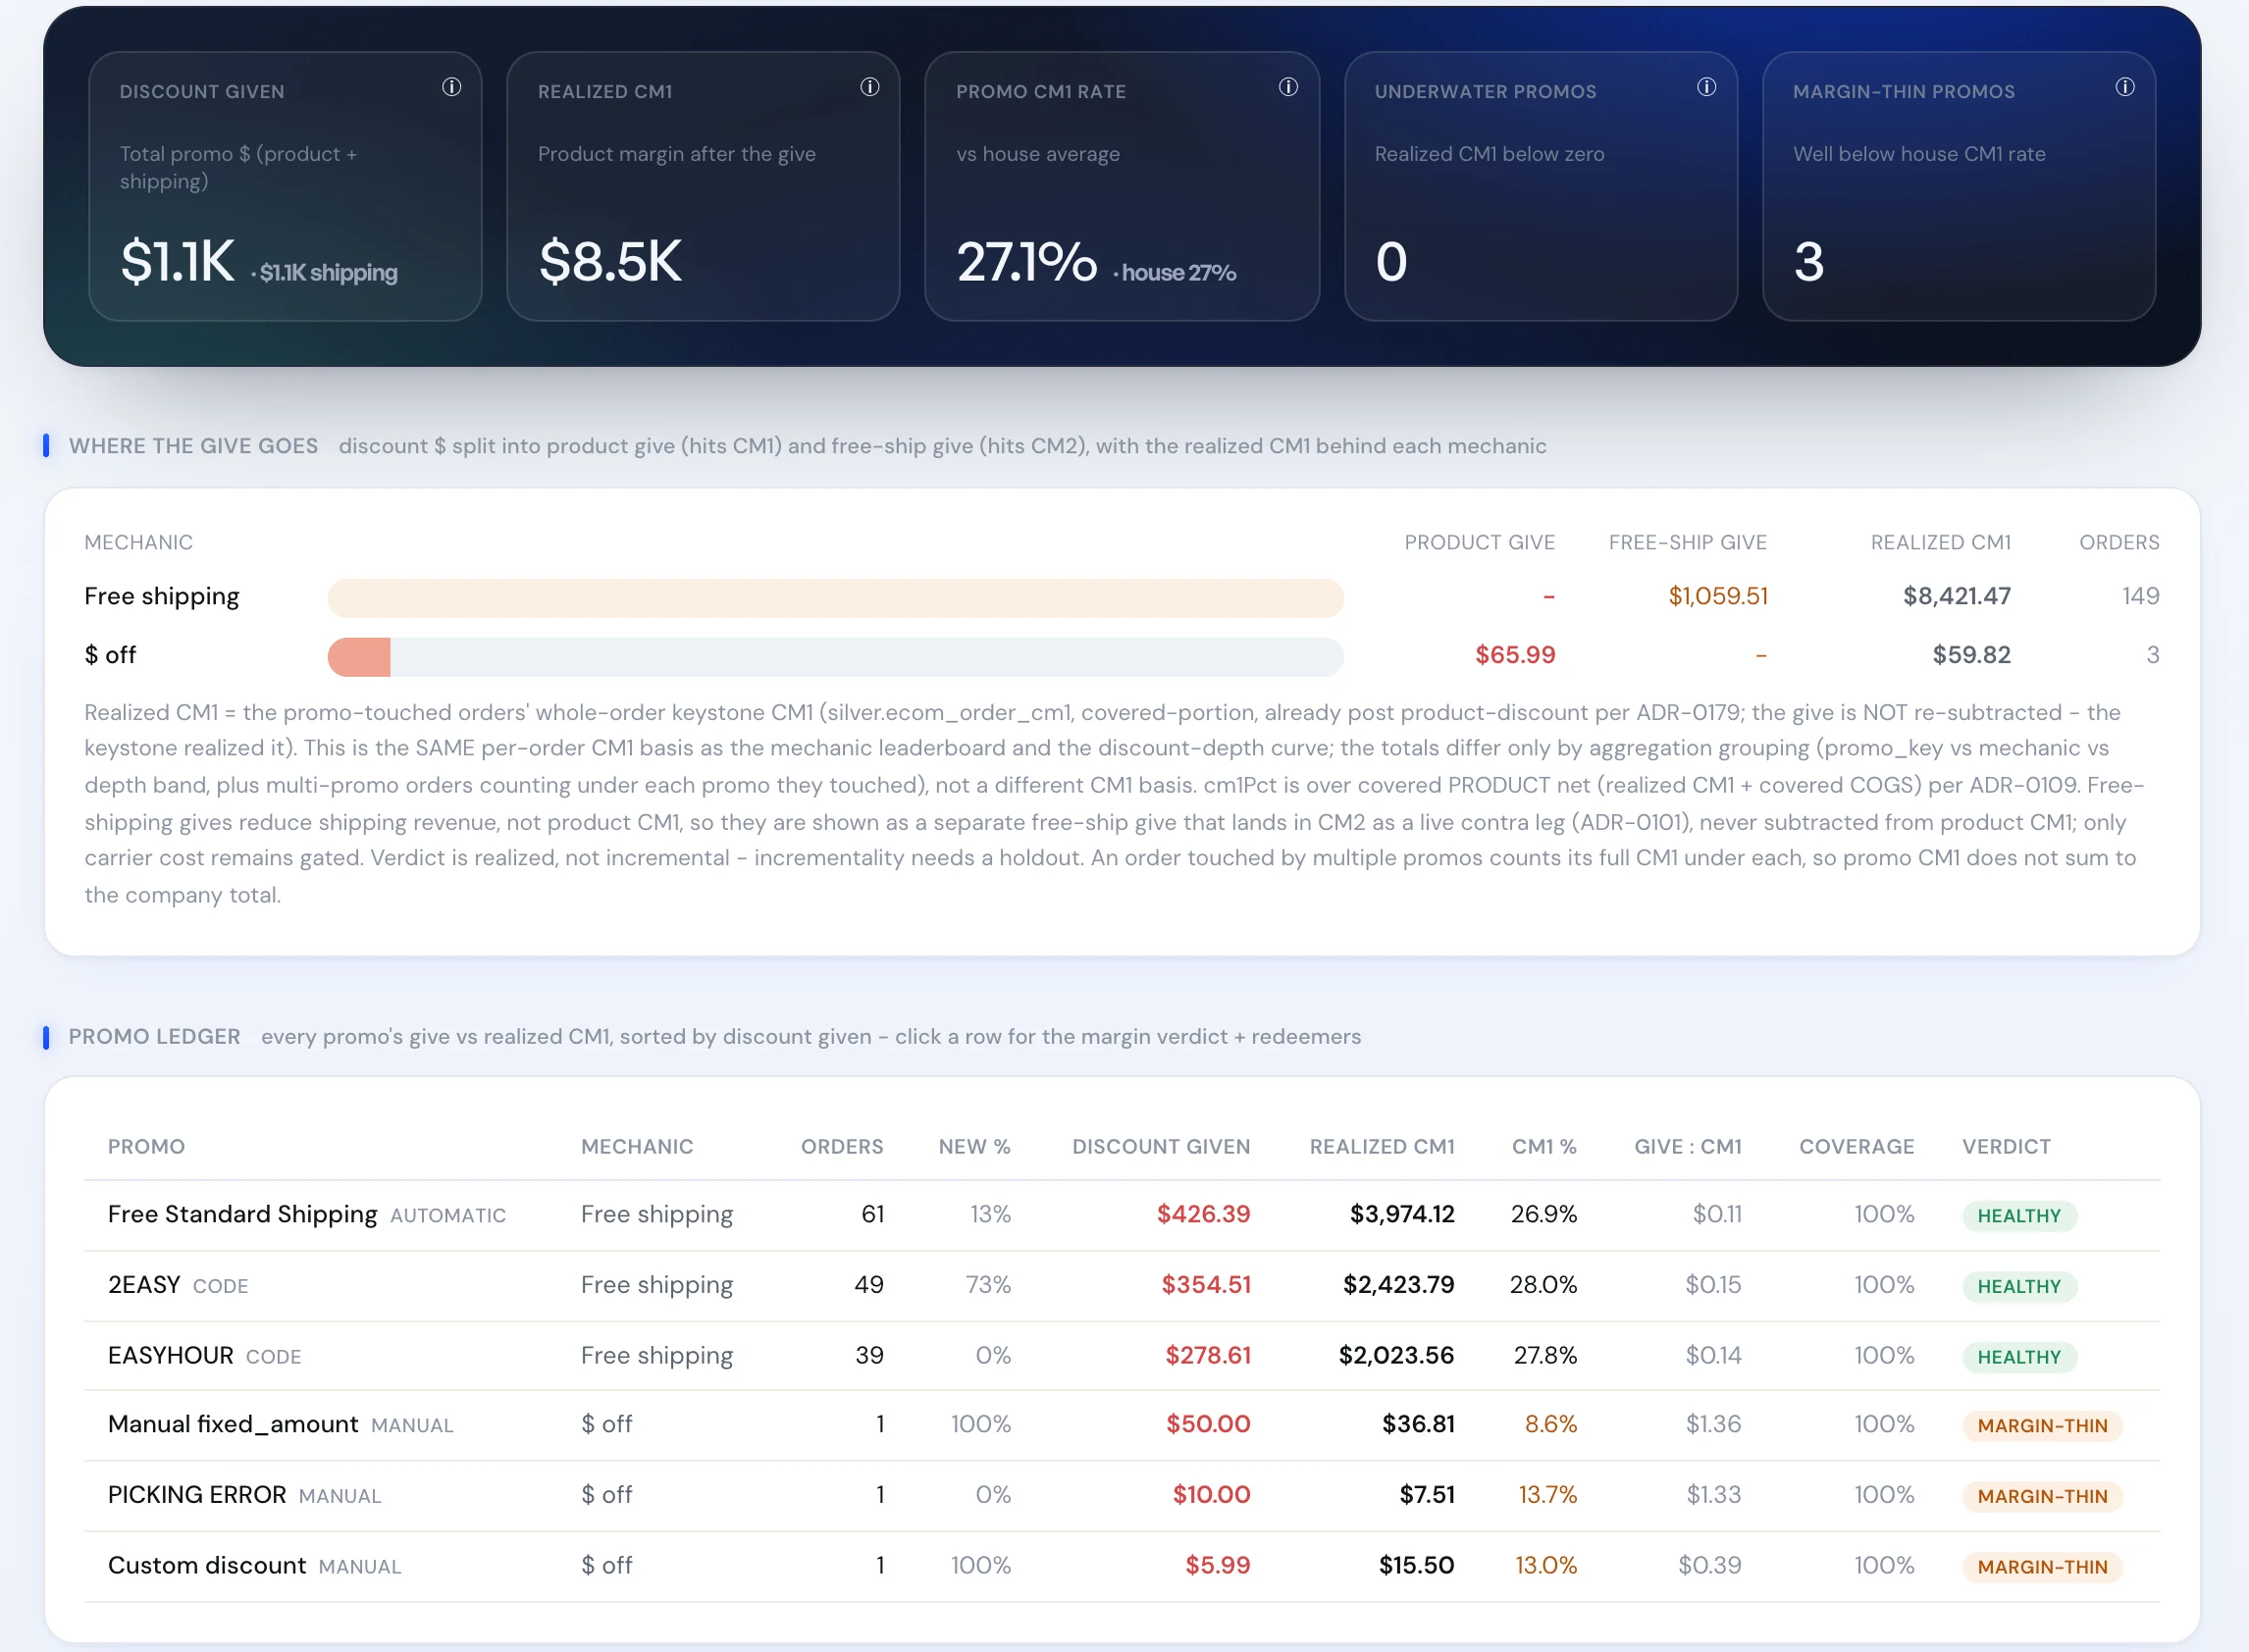Click the $278.61 discount given value
This screenshot has height=1652, width=2249.
pyautogui.click(x=1207, y=1355)
